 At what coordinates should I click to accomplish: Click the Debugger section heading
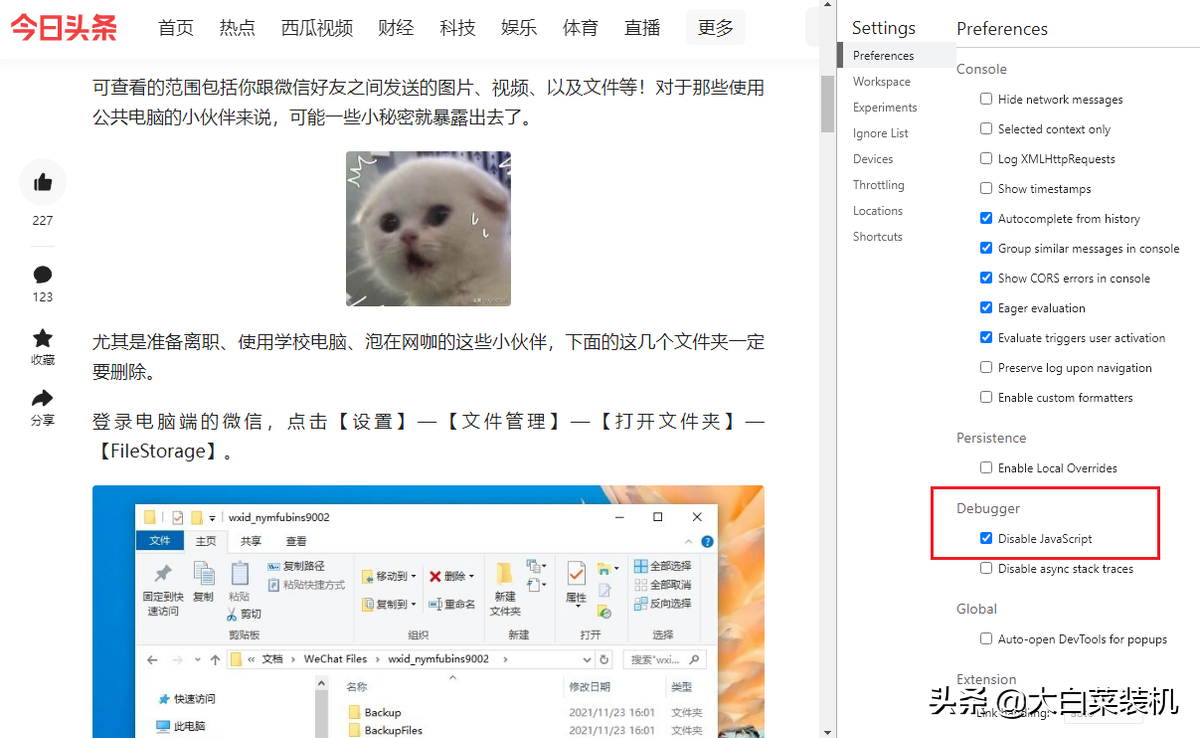pyautogui.click(x=988, y=509)
